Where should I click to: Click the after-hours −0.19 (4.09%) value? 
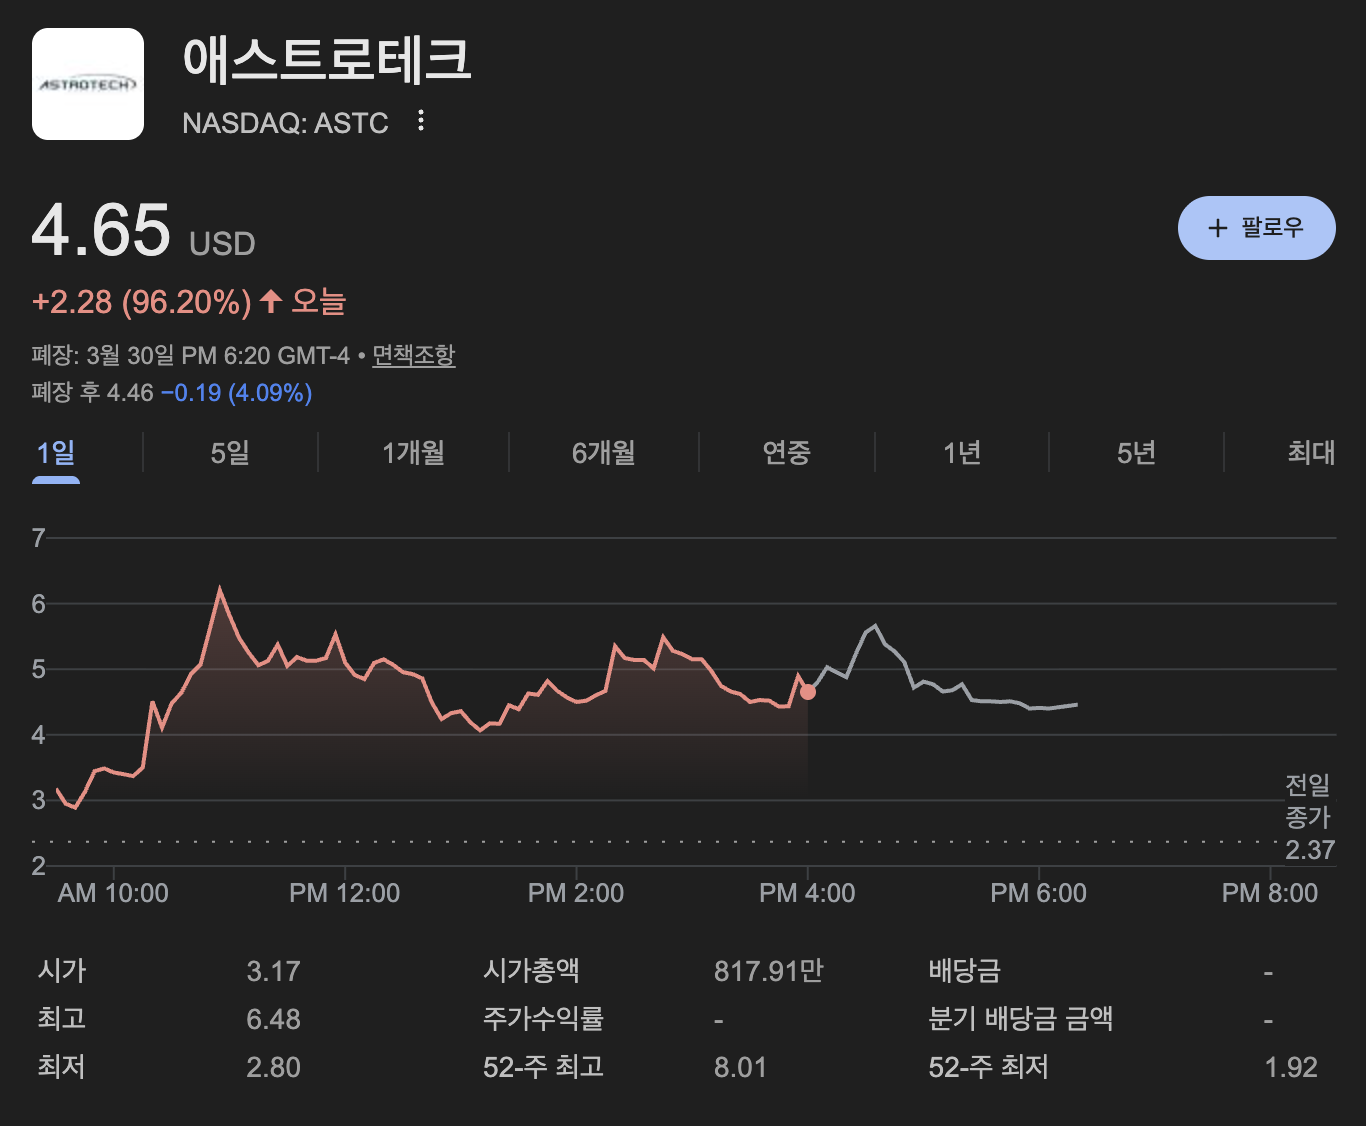236,393
